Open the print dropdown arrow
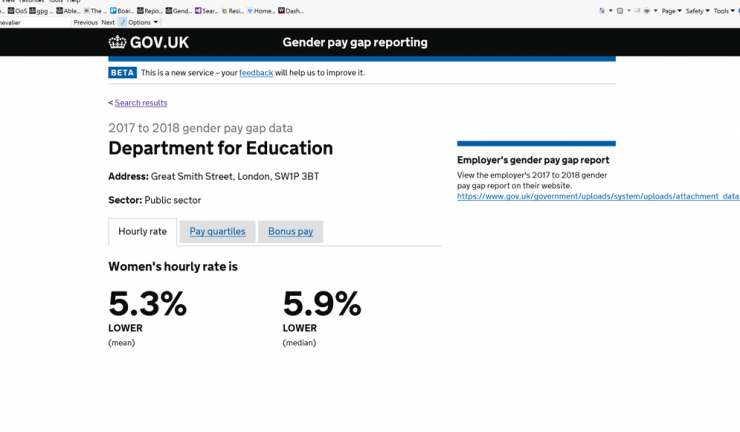 [656, 10]
